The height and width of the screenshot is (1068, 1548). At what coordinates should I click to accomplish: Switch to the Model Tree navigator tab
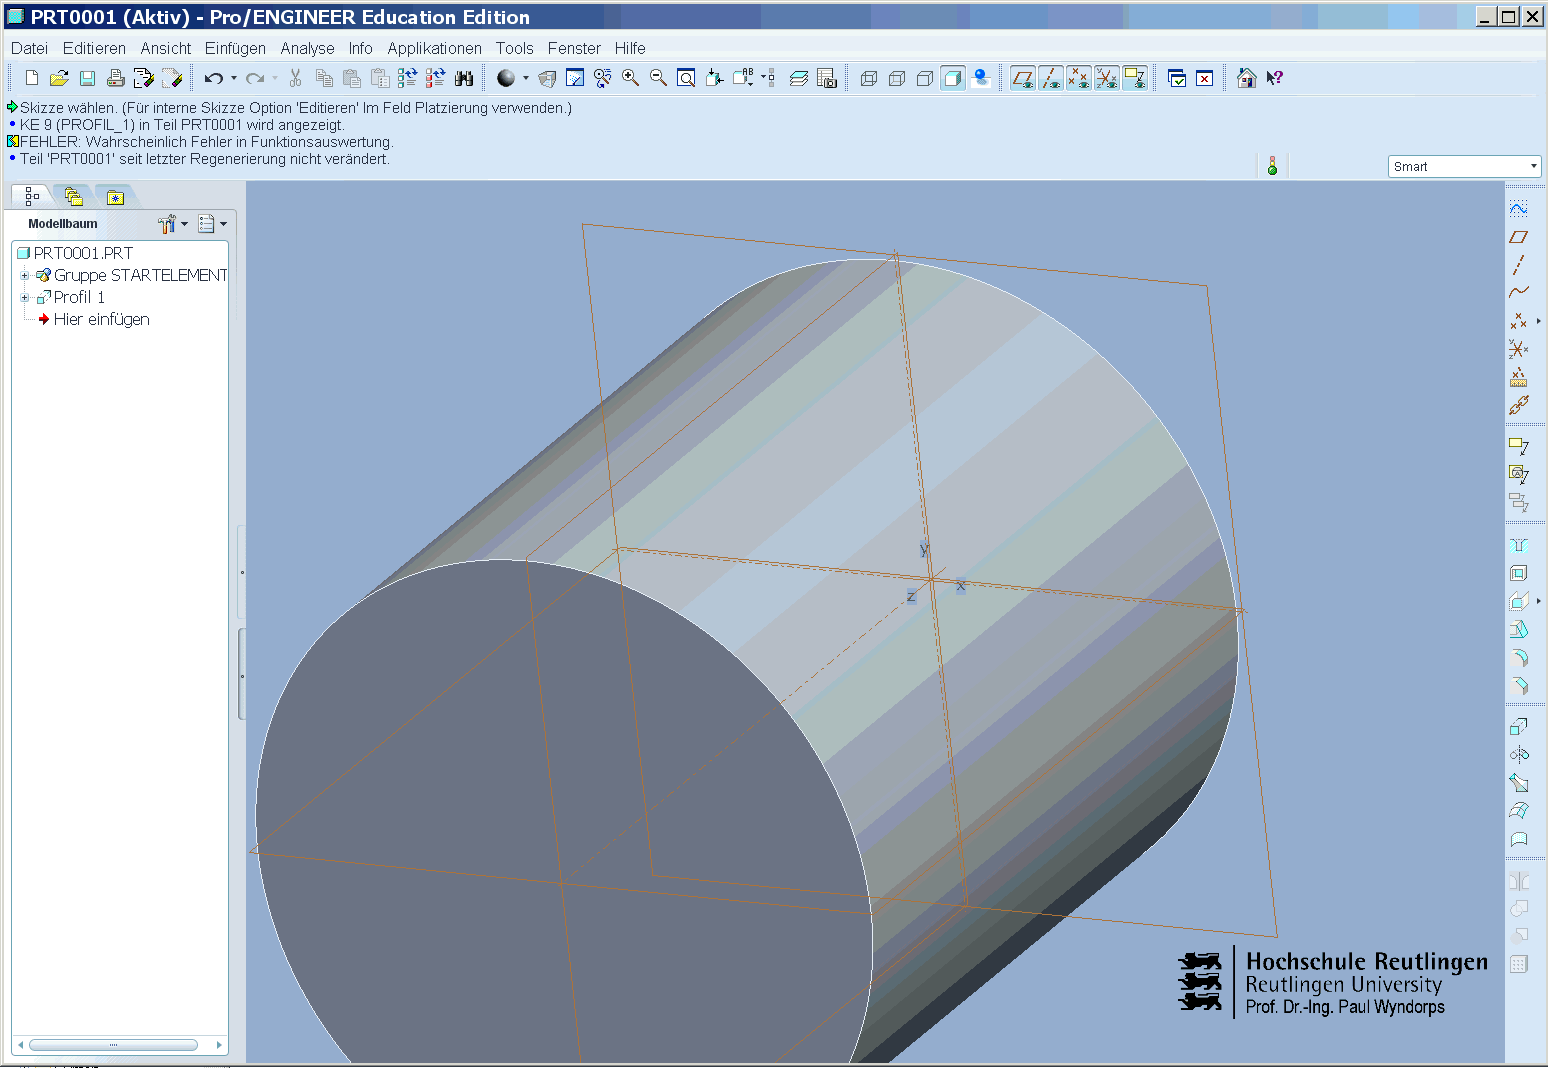pyautogui.click(x=32, y=196)
